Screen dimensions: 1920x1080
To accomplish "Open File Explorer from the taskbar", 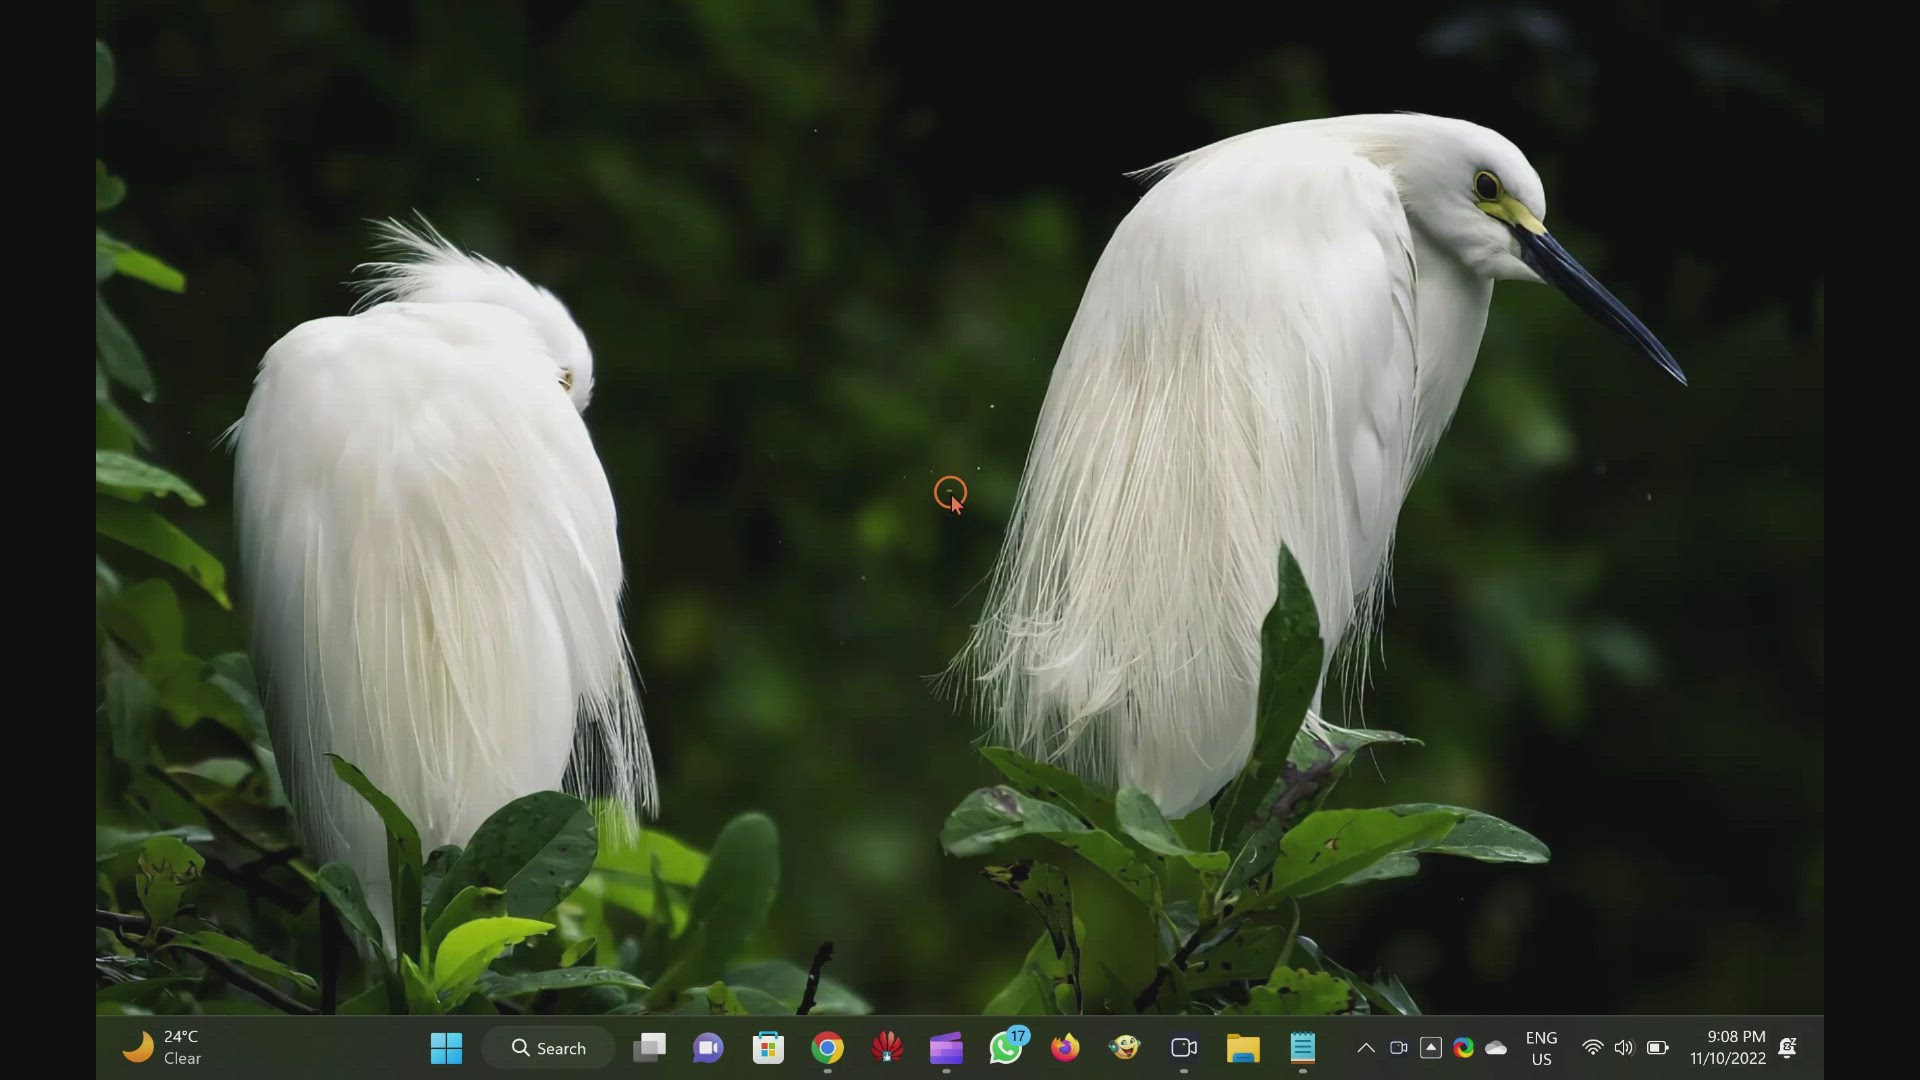I will 1243,1048.
